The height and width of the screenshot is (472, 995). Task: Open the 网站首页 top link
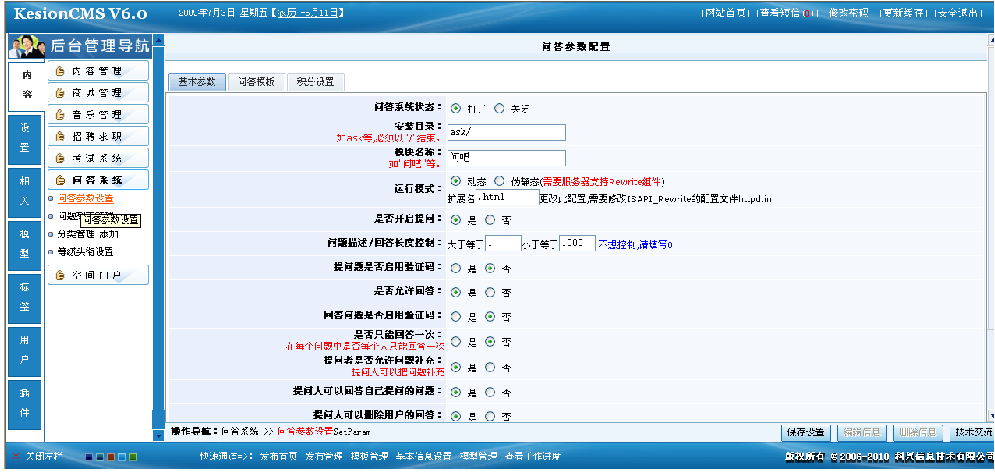725,13
